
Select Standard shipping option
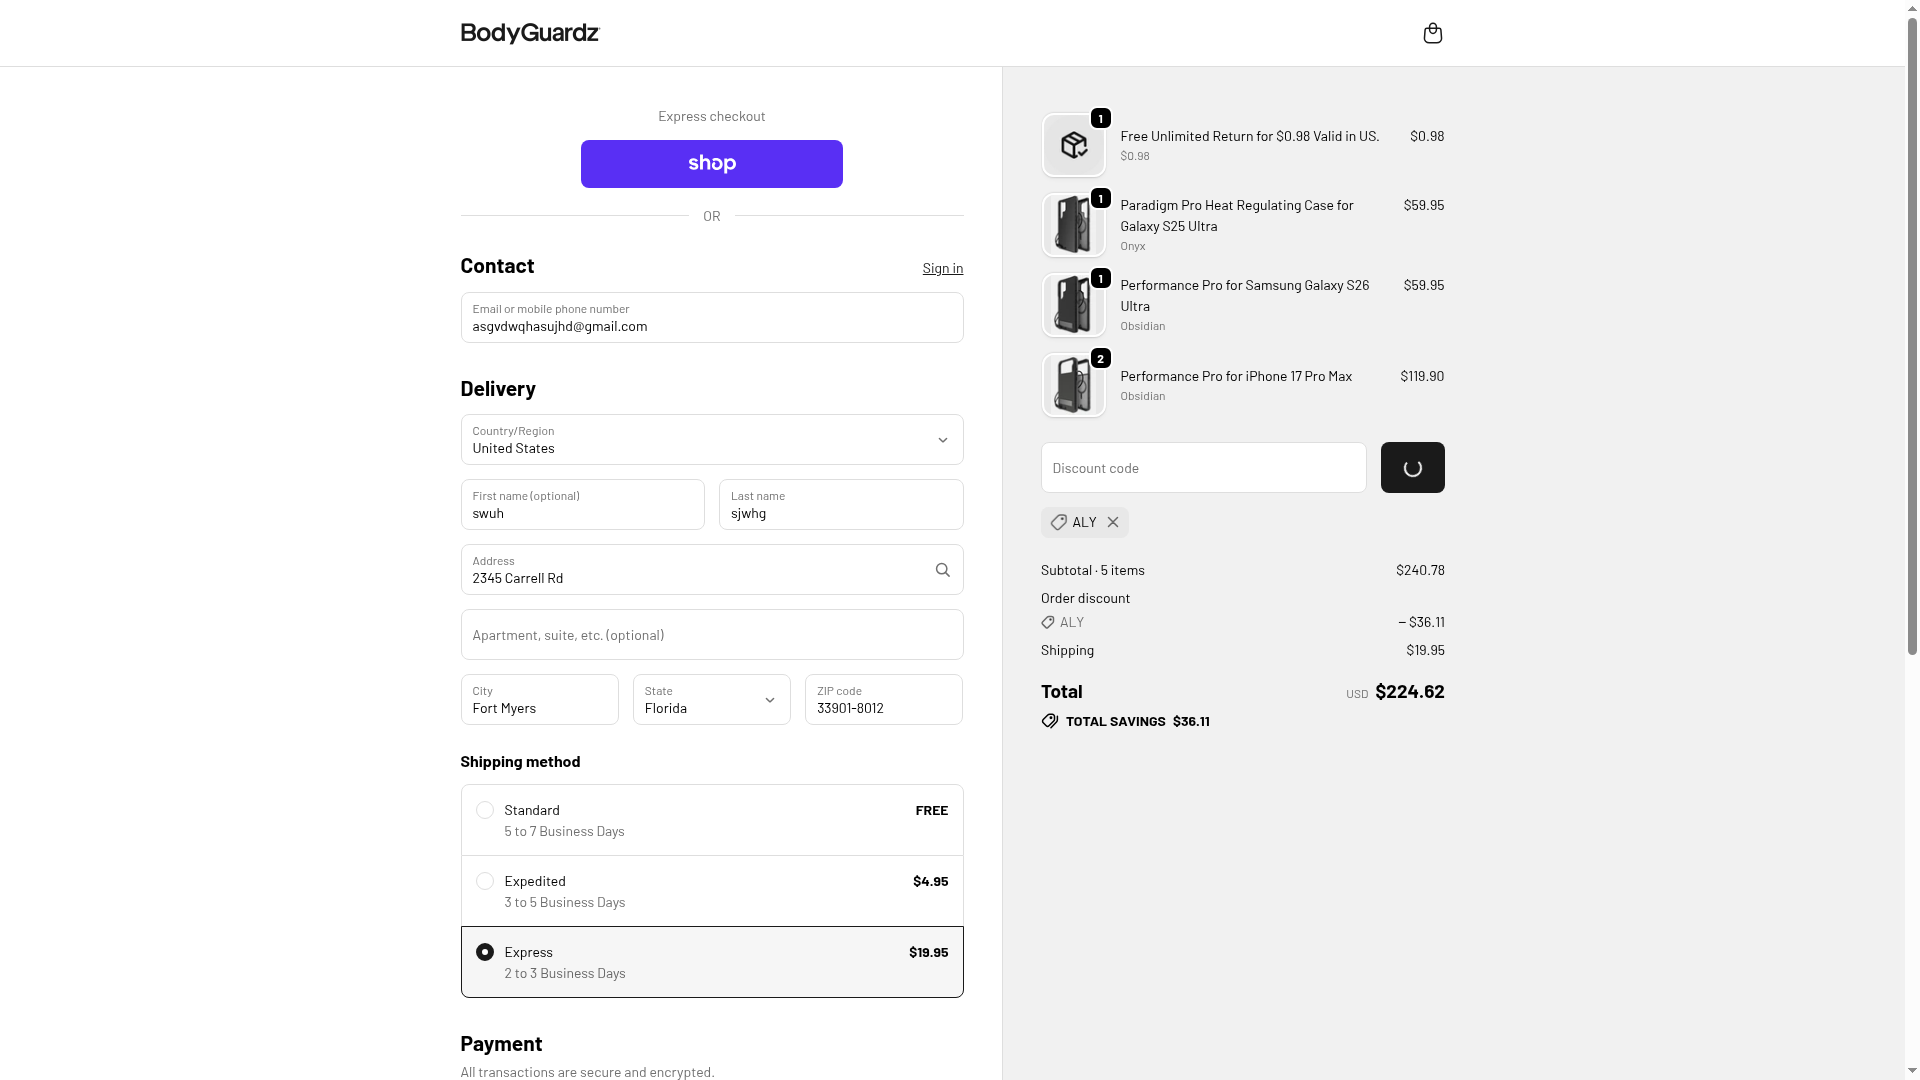point(485,810)
